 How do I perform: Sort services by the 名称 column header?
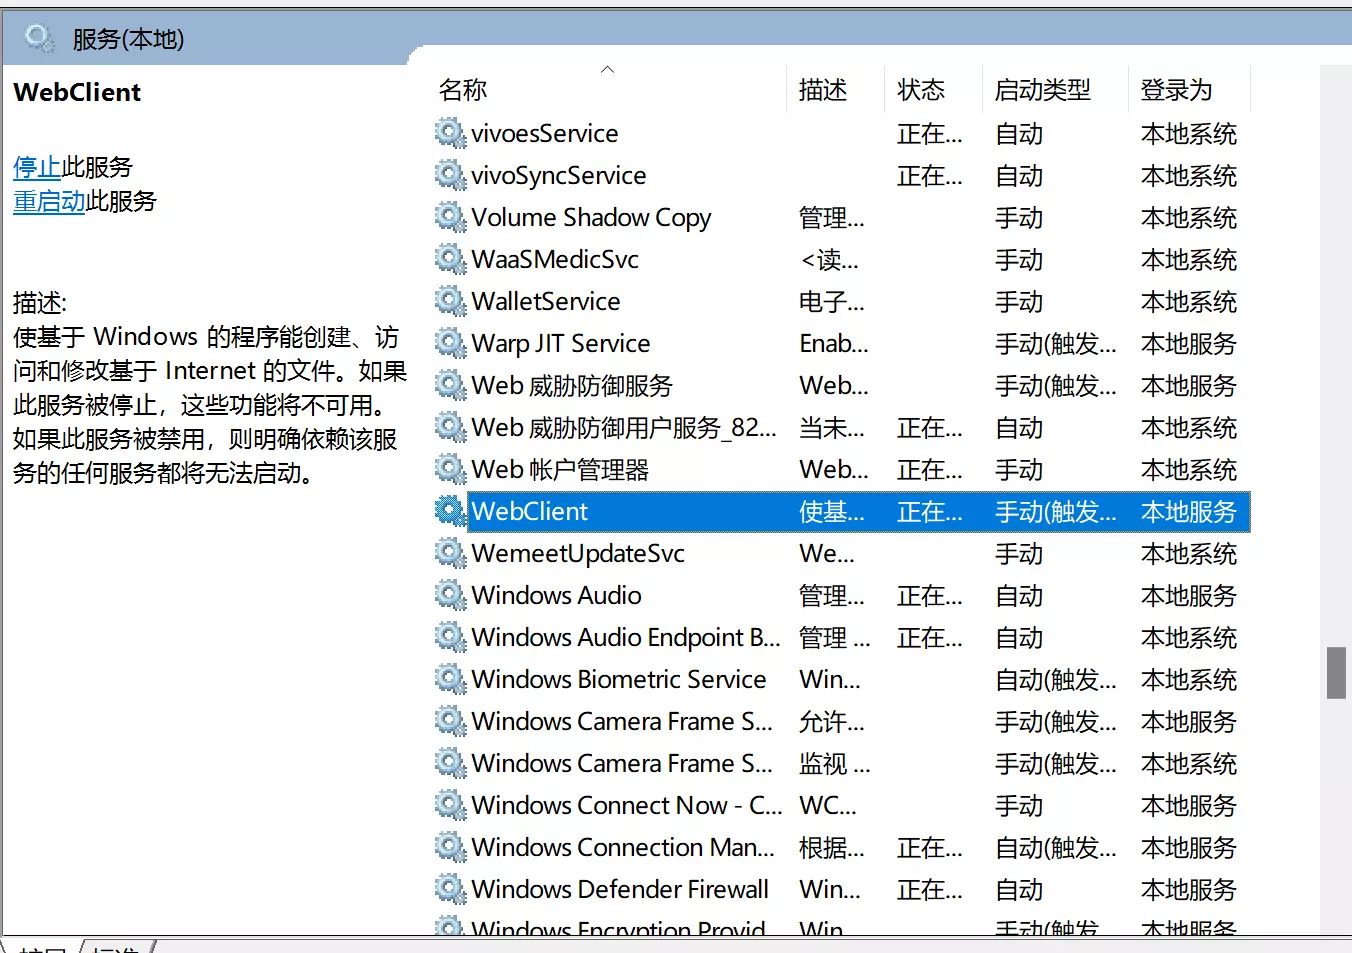pos(463,90)
